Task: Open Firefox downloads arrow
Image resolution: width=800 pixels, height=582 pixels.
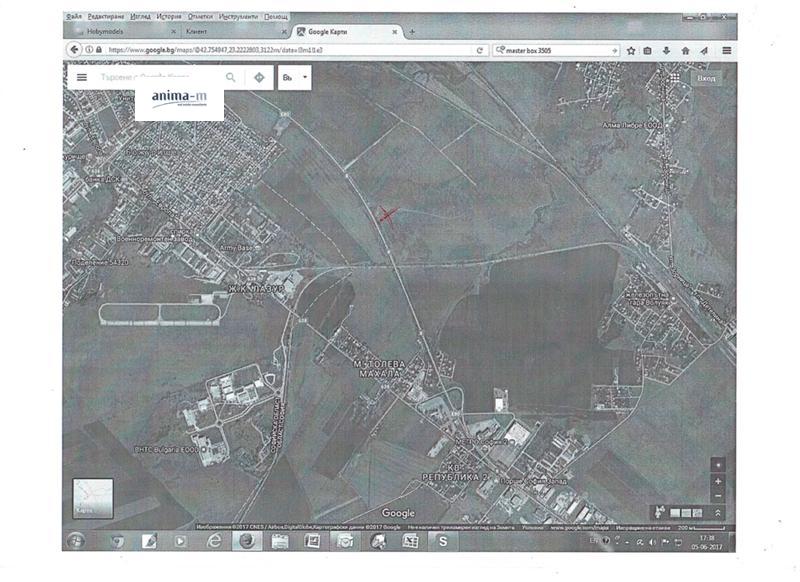Action: (666, 50)
